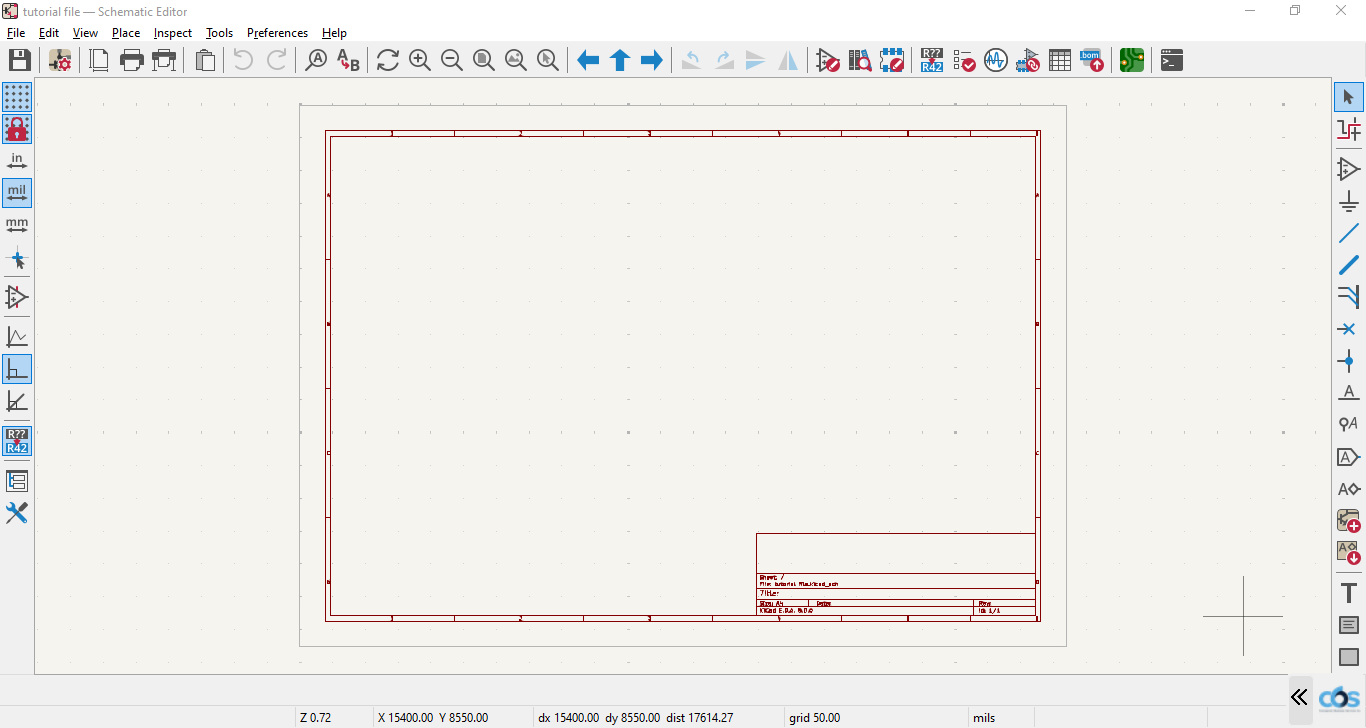Open the Symbol Library Browser
Screen dimensions: 1366x728
860,60
